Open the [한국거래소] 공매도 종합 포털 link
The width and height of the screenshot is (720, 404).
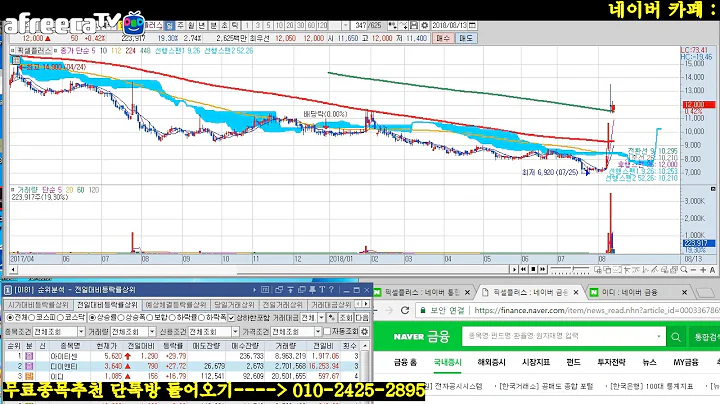coord(546,386)
